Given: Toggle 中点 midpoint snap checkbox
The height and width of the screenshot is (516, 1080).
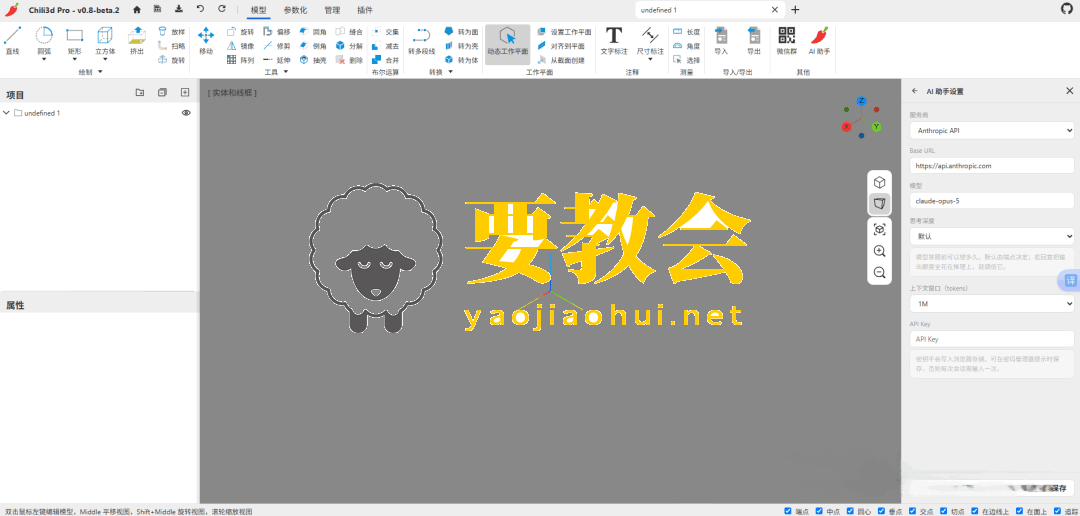Looking at the screenshot, I should click(x=819, y=511).
